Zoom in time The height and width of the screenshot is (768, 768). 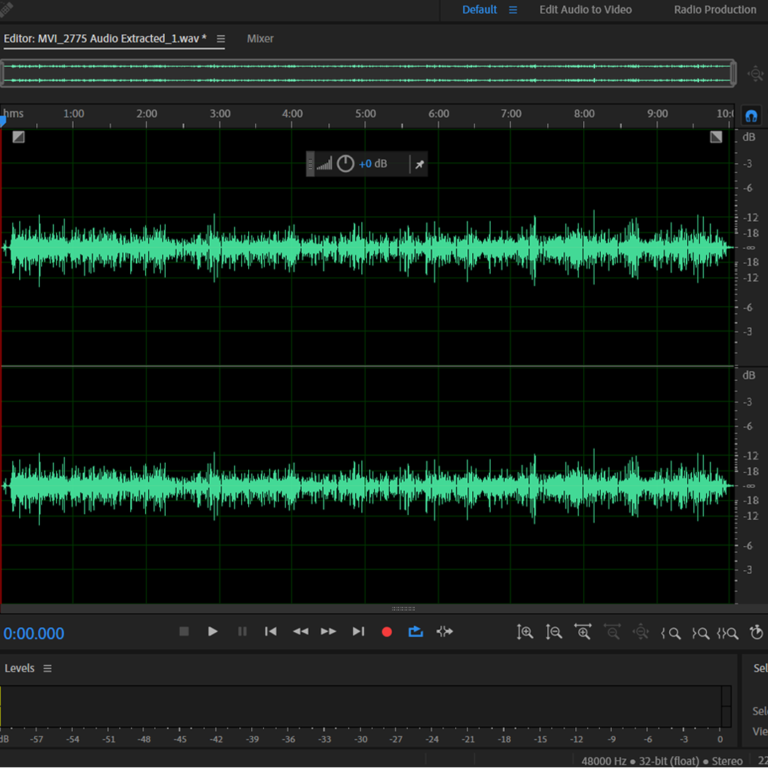583,632
